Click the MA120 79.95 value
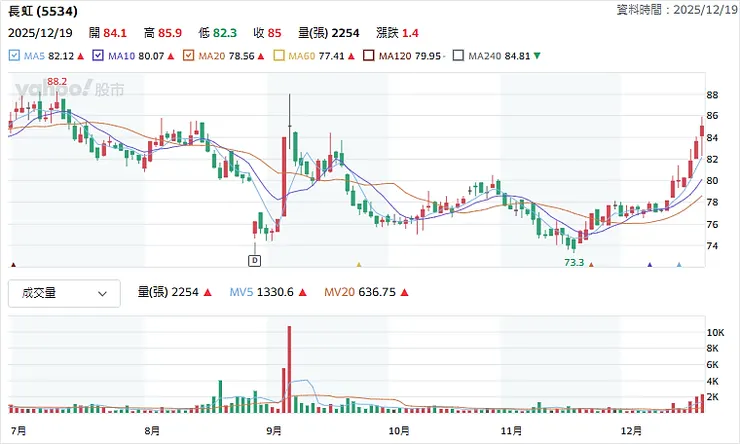The width and height of the screenshot is (740, 444). click(x=428, y=56)
